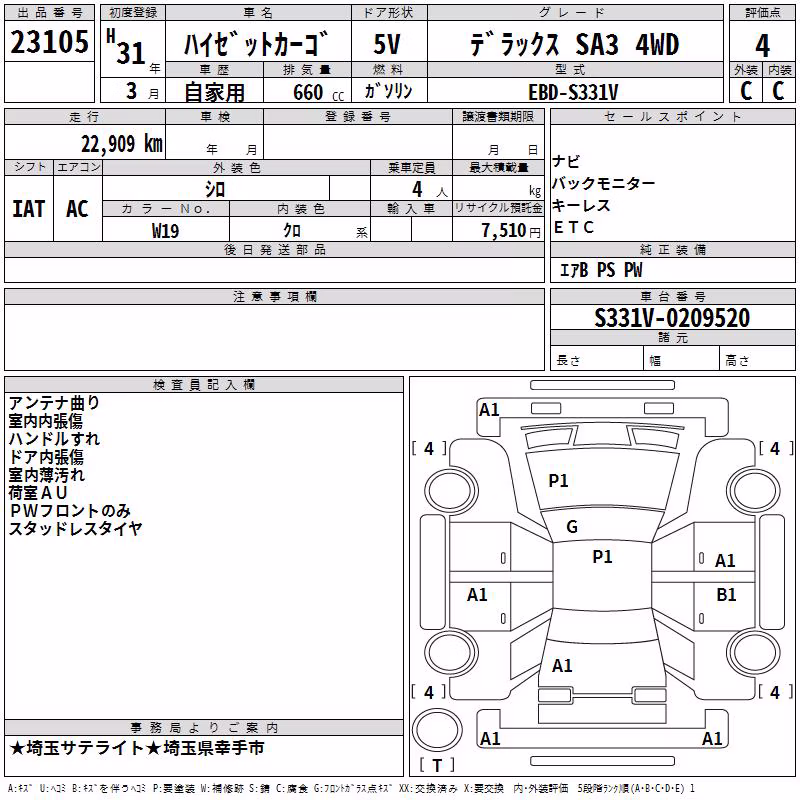
Task: Click grade デラックス SA3 4WD
Action: [x=574, y=44]
